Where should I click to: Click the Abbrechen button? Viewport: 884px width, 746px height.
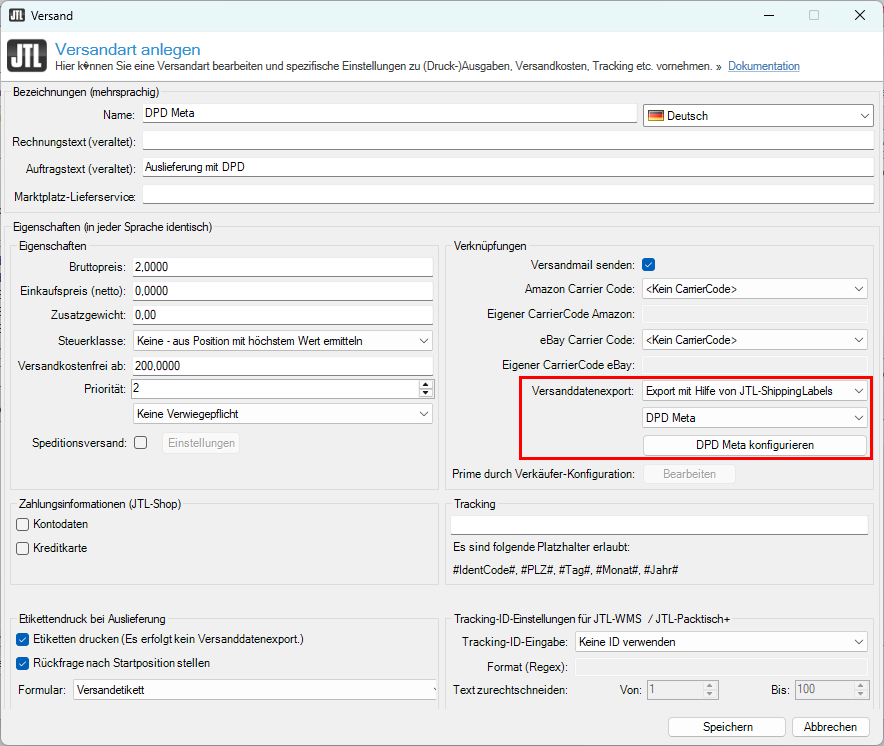pos(830,727)
